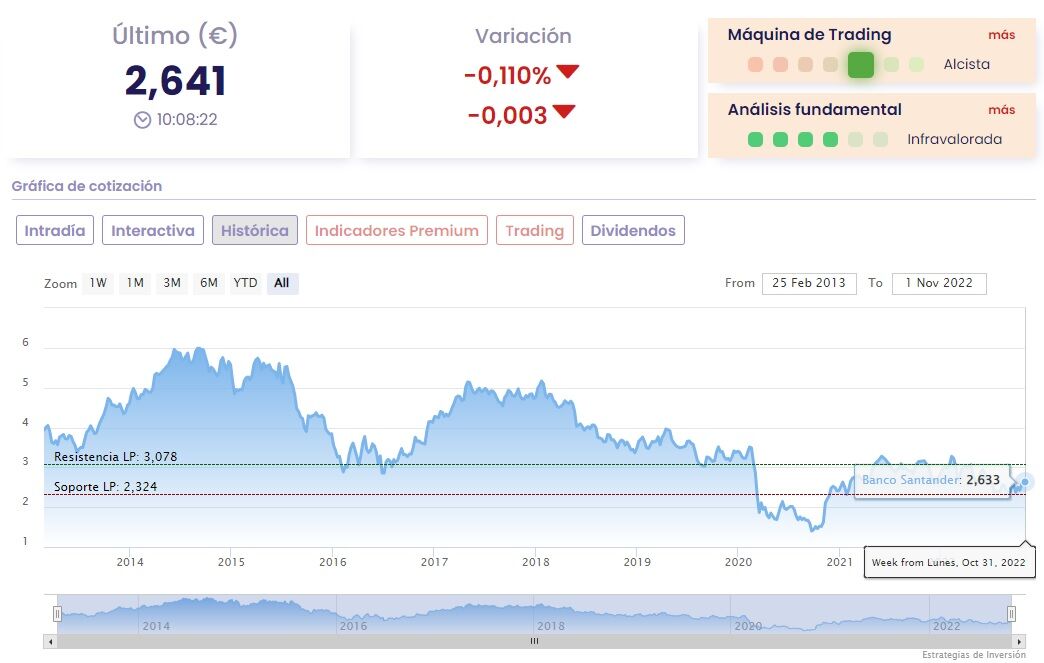Click the right handle of the chart navigator

1011,613
